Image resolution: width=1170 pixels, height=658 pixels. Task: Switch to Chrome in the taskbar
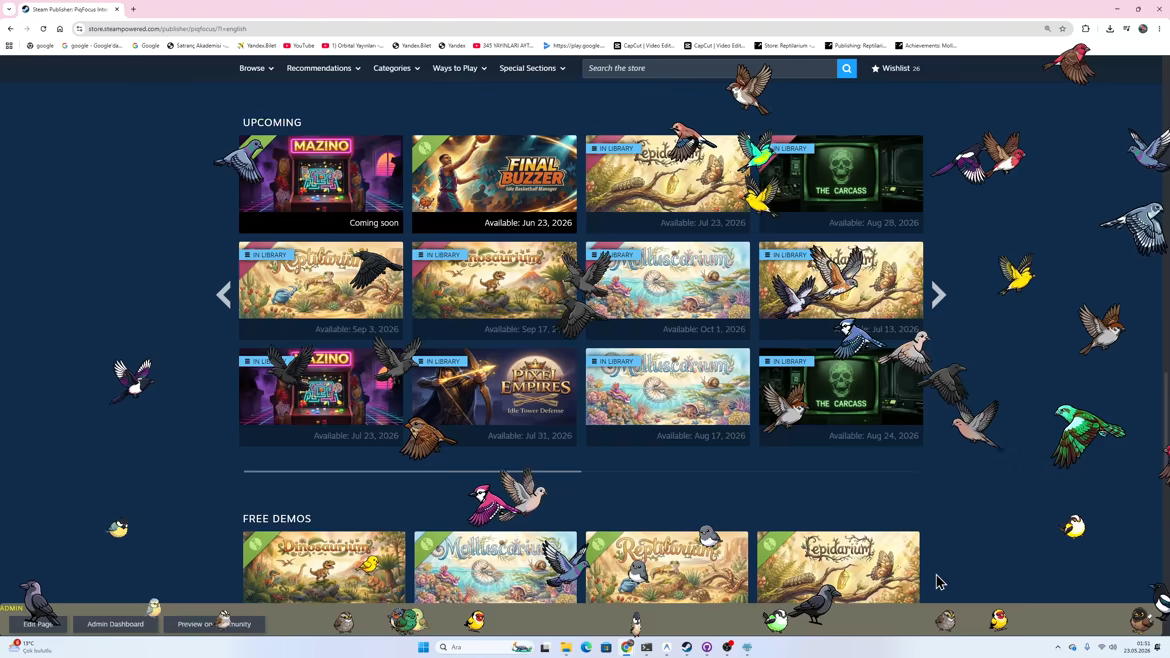coord(627,647)
